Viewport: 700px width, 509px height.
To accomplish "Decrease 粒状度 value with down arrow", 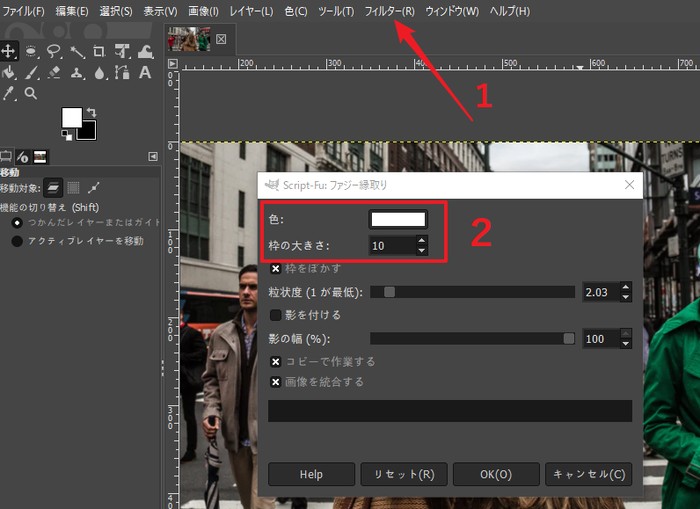I will pos(626,297).
